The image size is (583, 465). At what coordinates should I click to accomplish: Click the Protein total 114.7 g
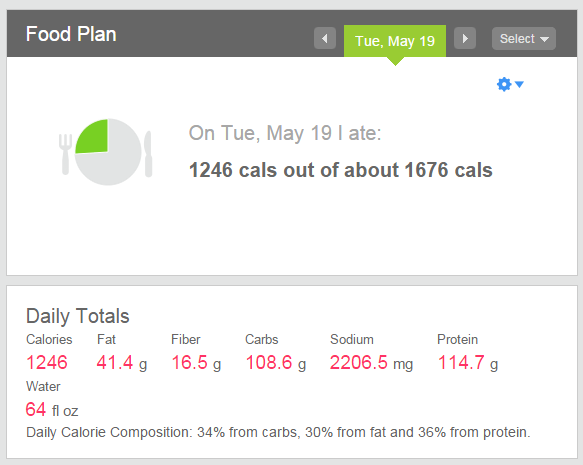click(x=468, y=362)
